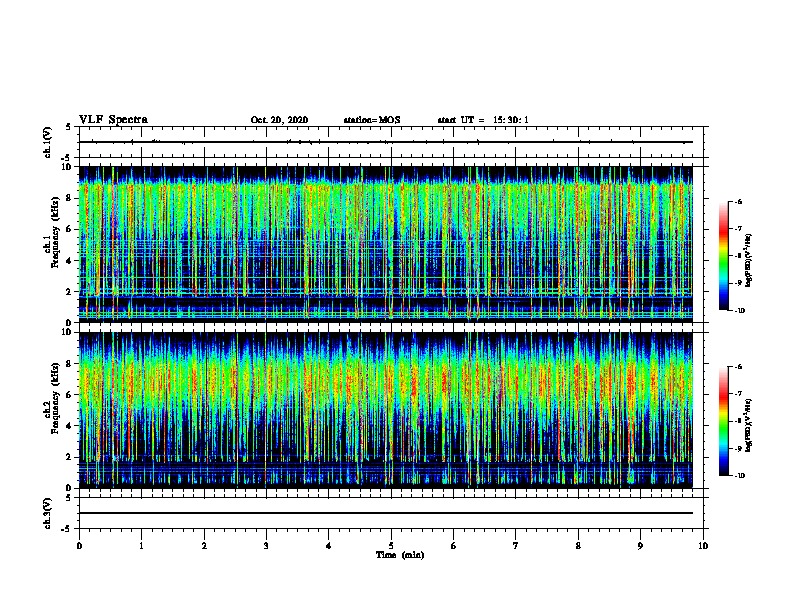Viewport: 792px width, 612px height.
Task: Click the "1" minute tick label
Action: pyautogui.click(x=142, y=546)
